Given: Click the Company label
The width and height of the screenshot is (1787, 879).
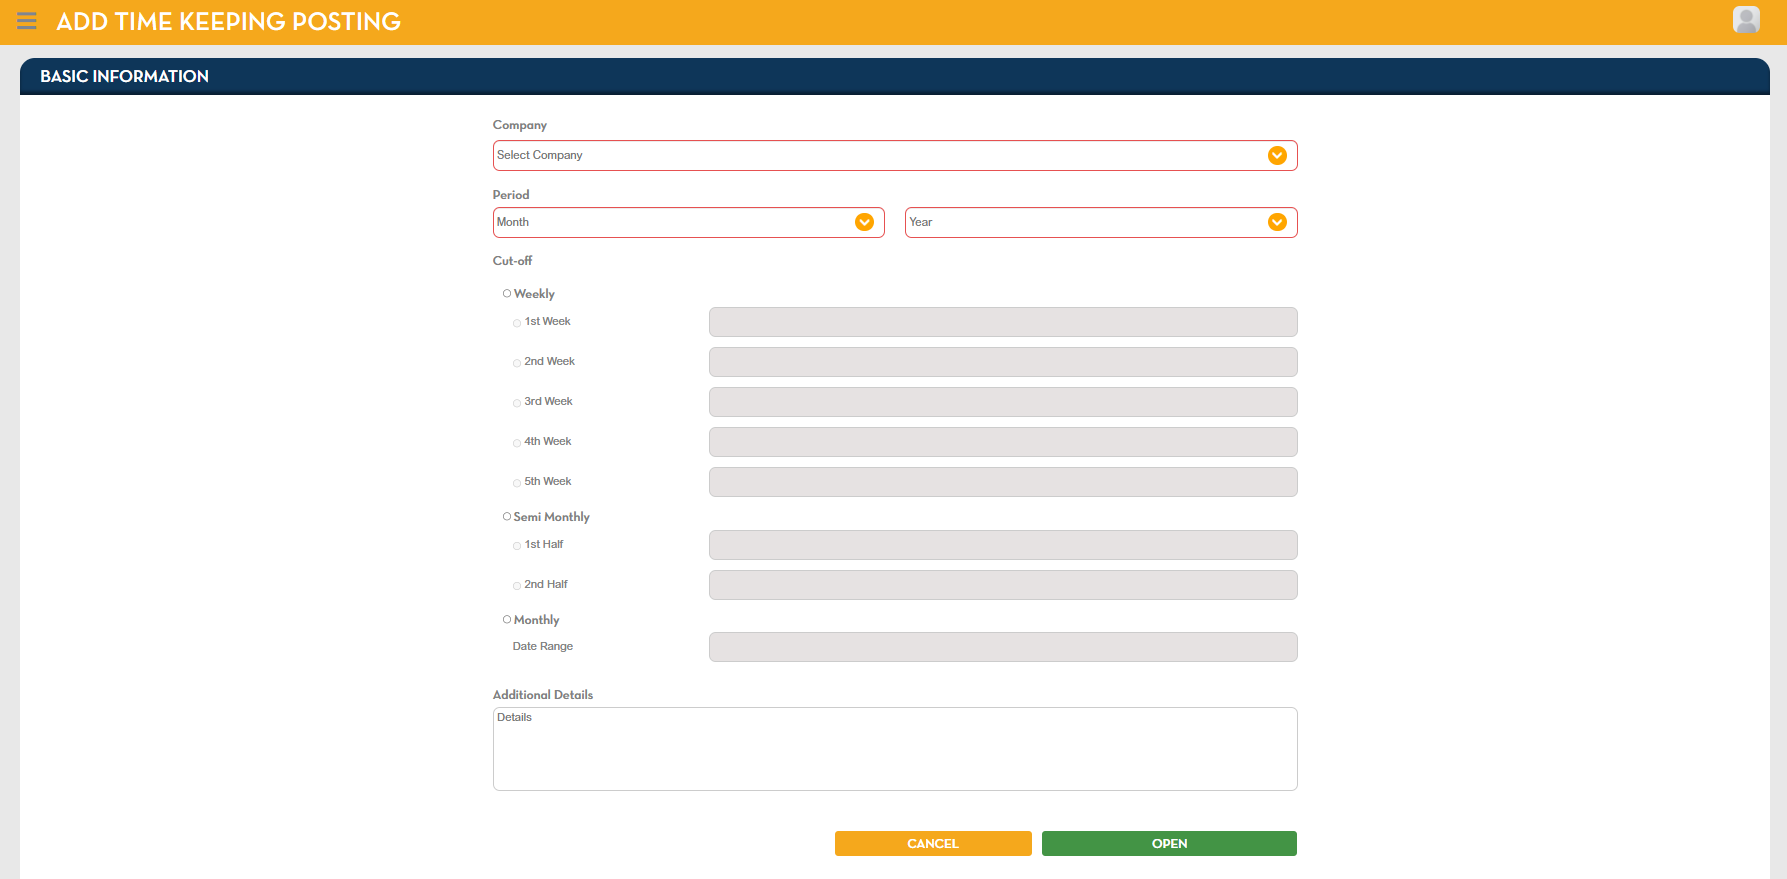Looking at the screenshot, I should click(520, 125).
